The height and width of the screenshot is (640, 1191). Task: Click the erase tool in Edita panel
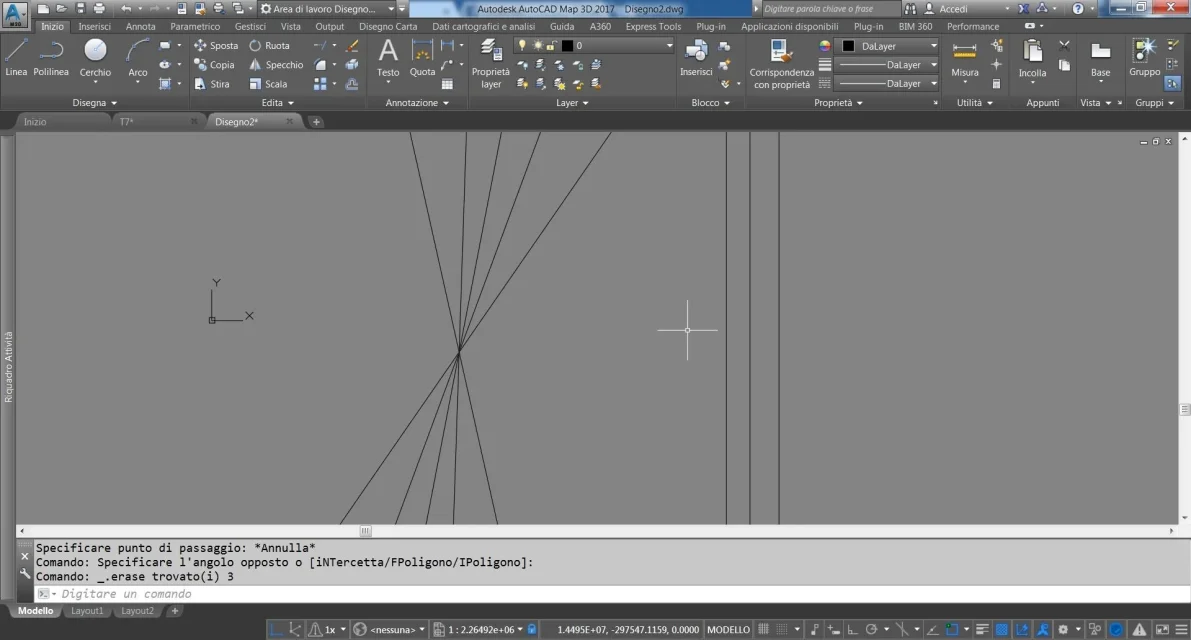352,46
